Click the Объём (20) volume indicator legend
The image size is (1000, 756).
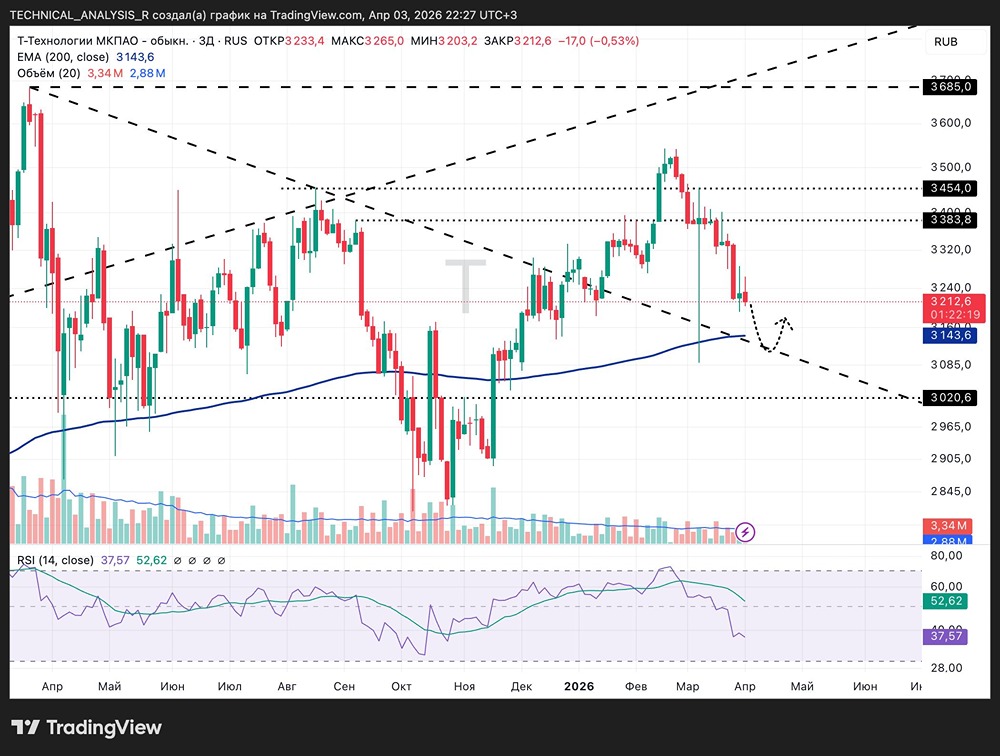pos(50,73)
